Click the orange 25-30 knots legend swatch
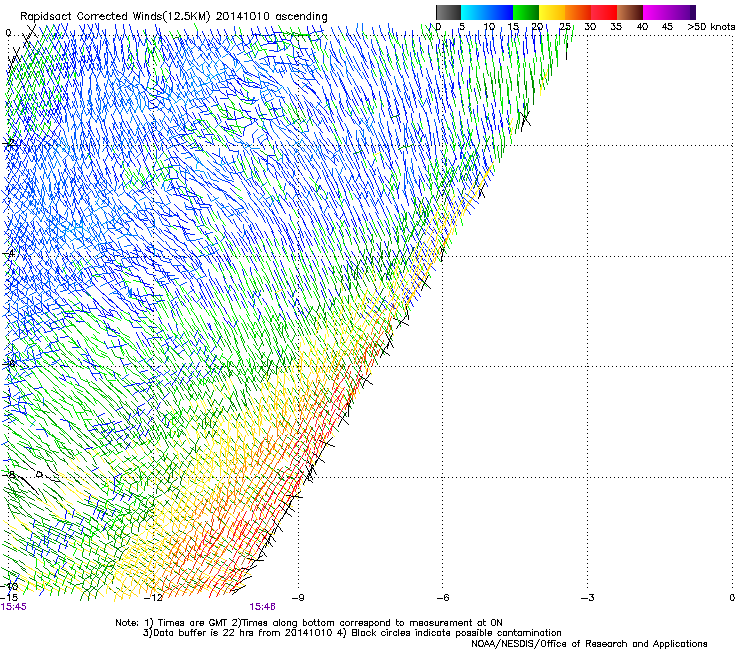The width and height of the screenshot is (740, 650). click(x=578, y=12)
